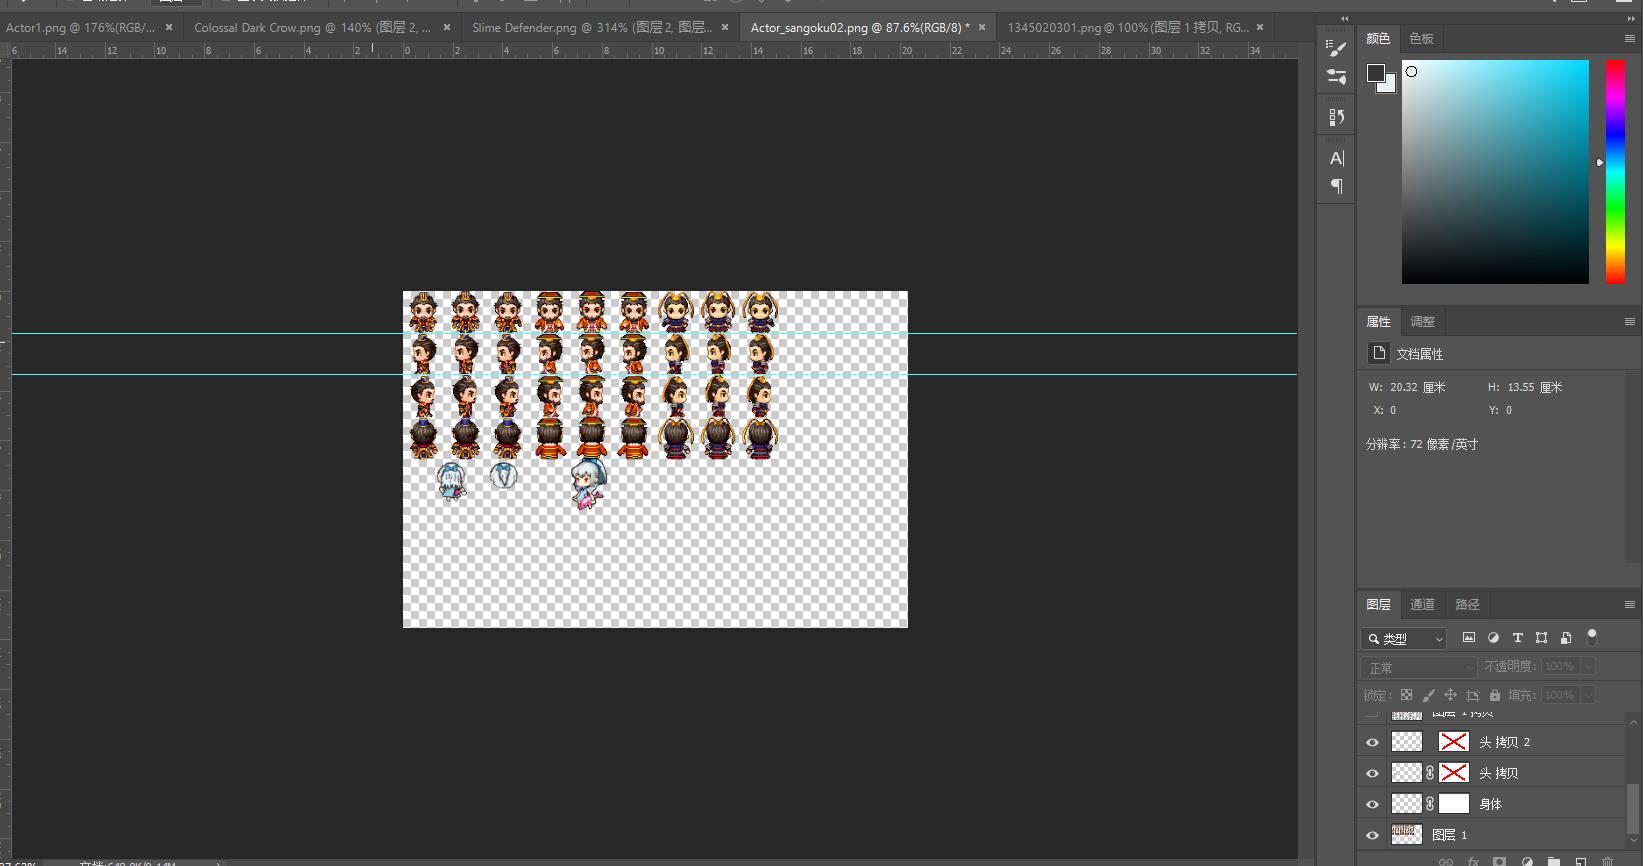Screen dimensions: 1643x866
Task: Filter layers by pixel layers icon
Action: coord(1469,638)
